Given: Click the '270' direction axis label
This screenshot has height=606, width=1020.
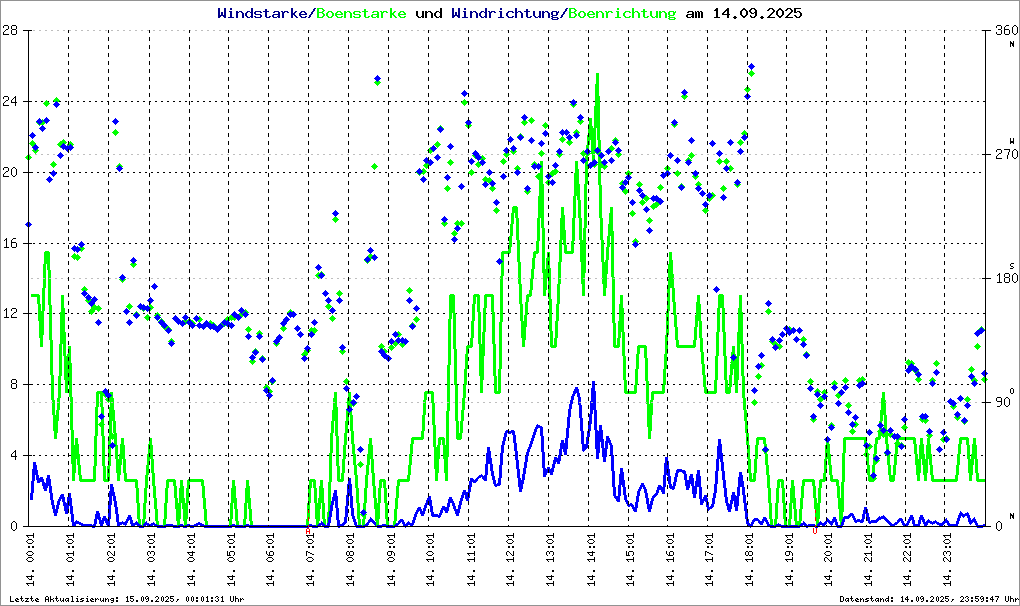Looking at the screenshot, I should [1006, 155].
